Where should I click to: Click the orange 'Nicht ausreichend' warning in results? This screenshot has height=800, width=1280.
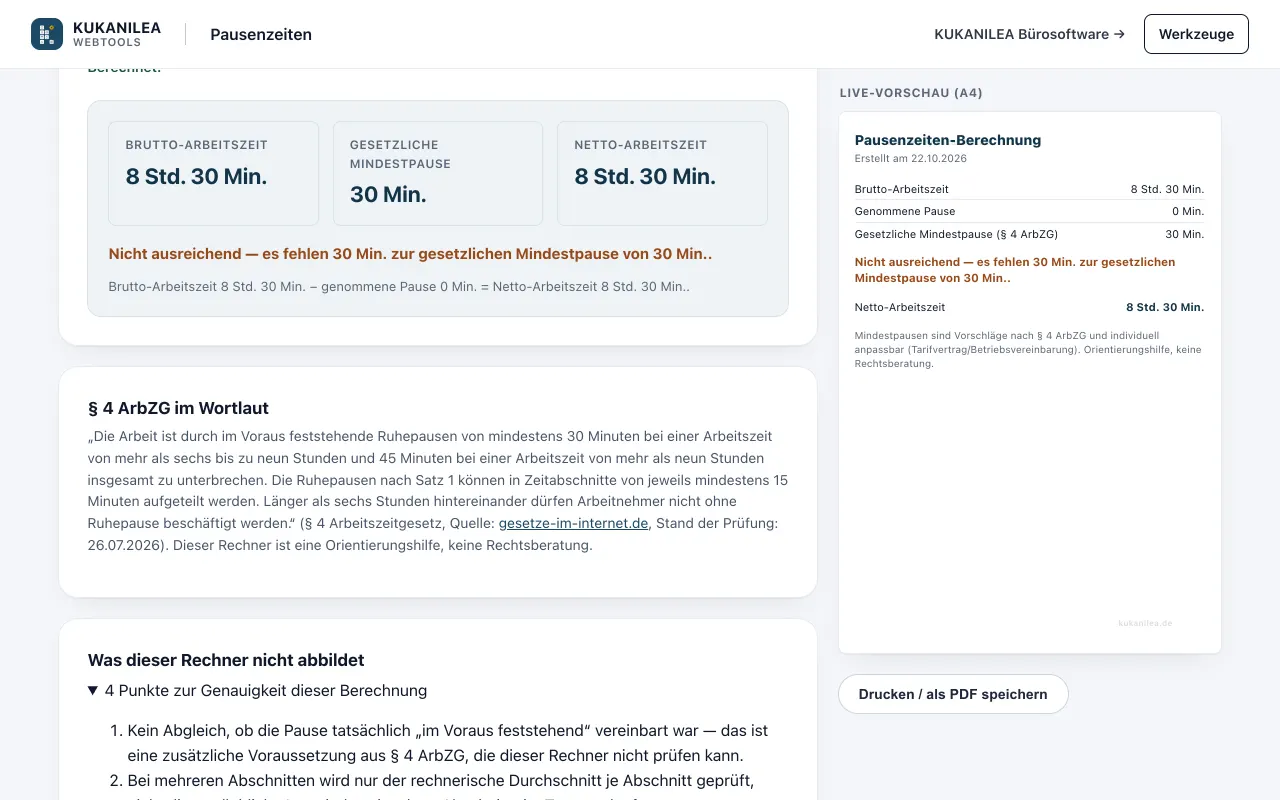point(410,254)
